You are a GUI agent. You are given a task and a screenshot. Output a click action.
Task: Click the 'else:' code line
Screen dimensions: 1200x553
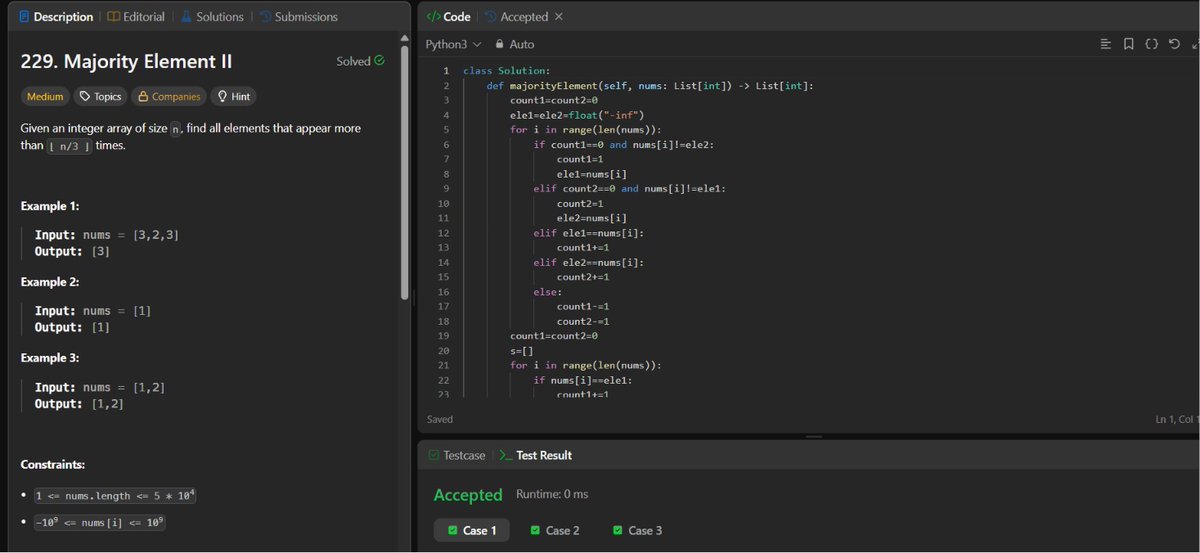point(548,292)
